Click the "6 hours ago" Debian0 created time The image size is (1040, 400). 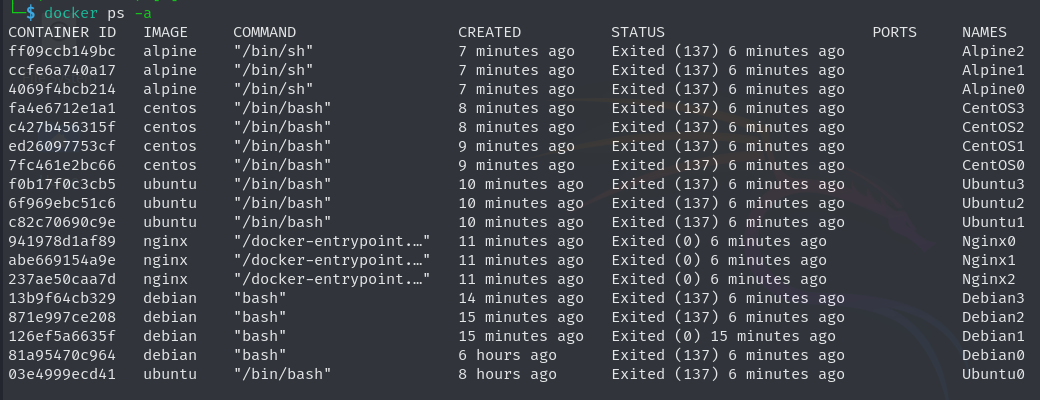point(507,355)
